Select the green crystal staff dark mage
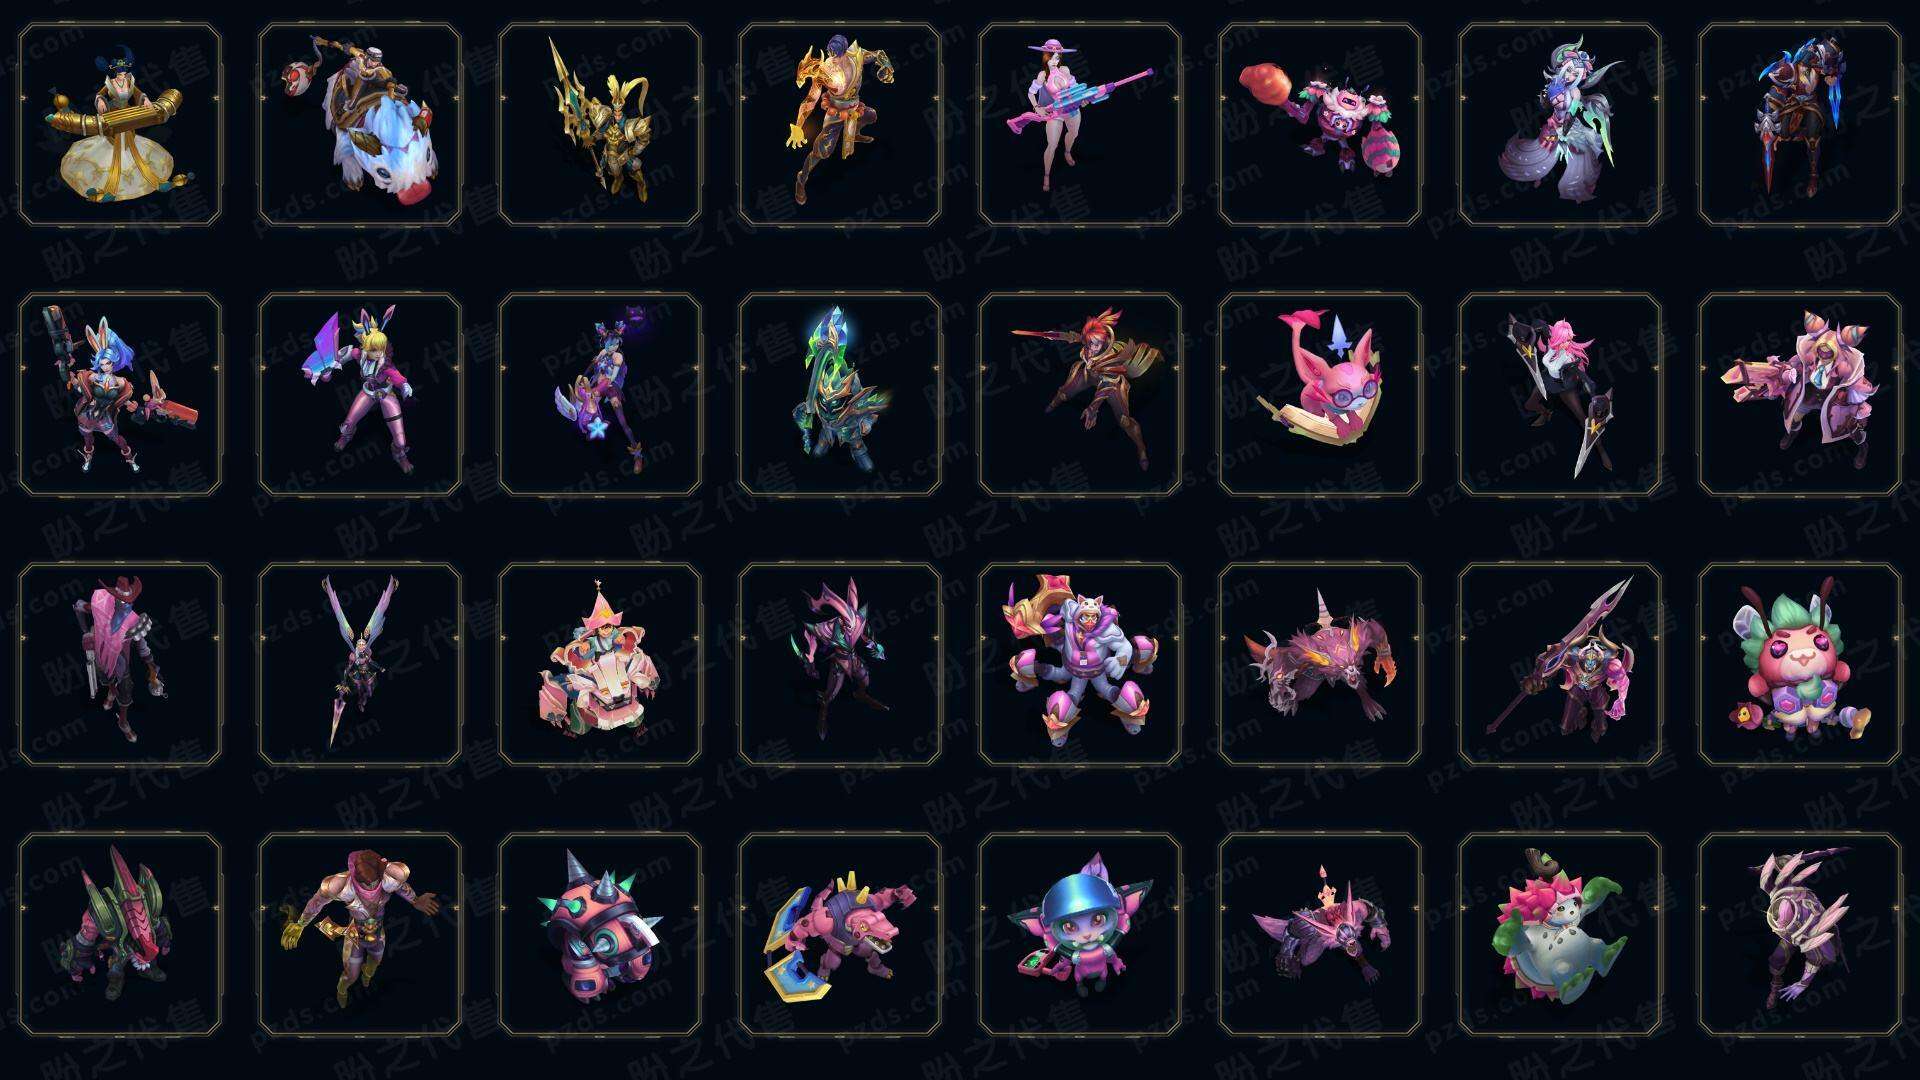Screen dimensions: 1920x1080 click(x=840, y=394)
